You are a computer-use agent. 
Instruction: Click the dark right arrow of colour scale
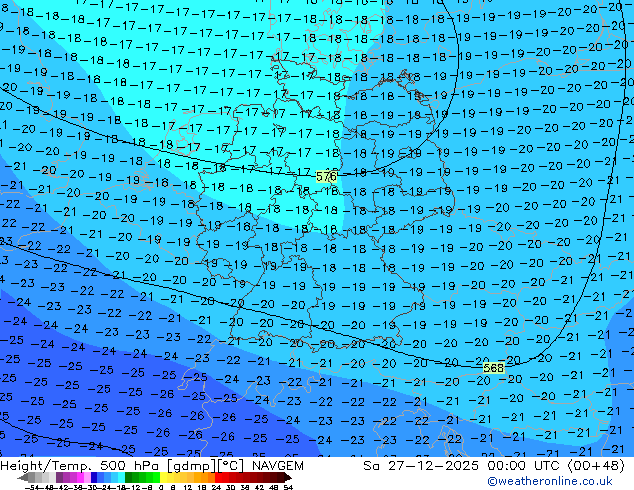[287, 478]
